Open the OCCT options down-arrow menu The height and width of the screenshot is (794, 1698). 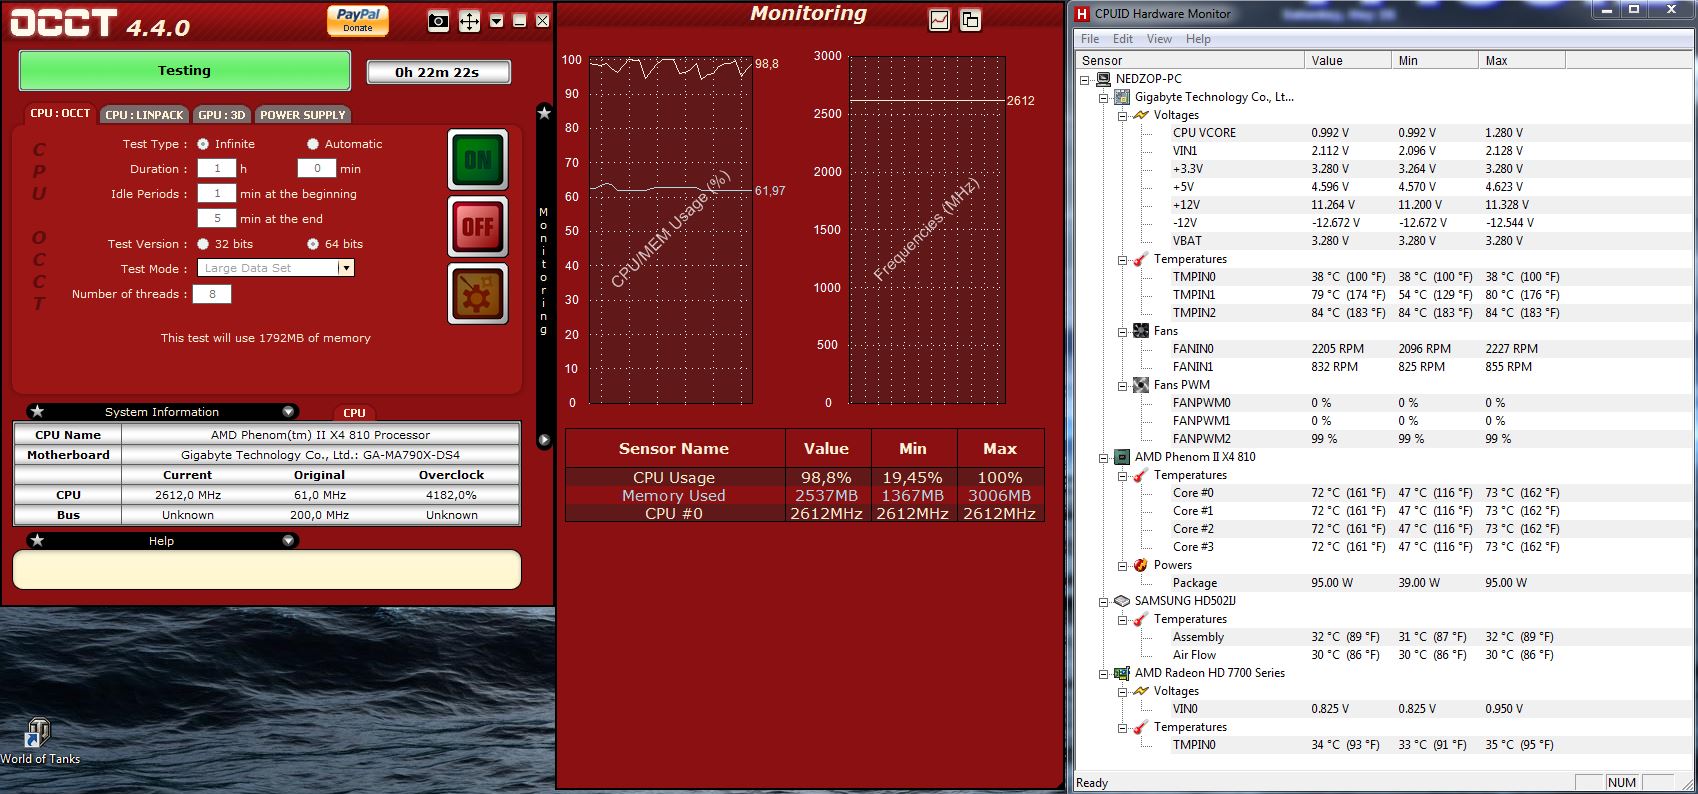(496, 21)
